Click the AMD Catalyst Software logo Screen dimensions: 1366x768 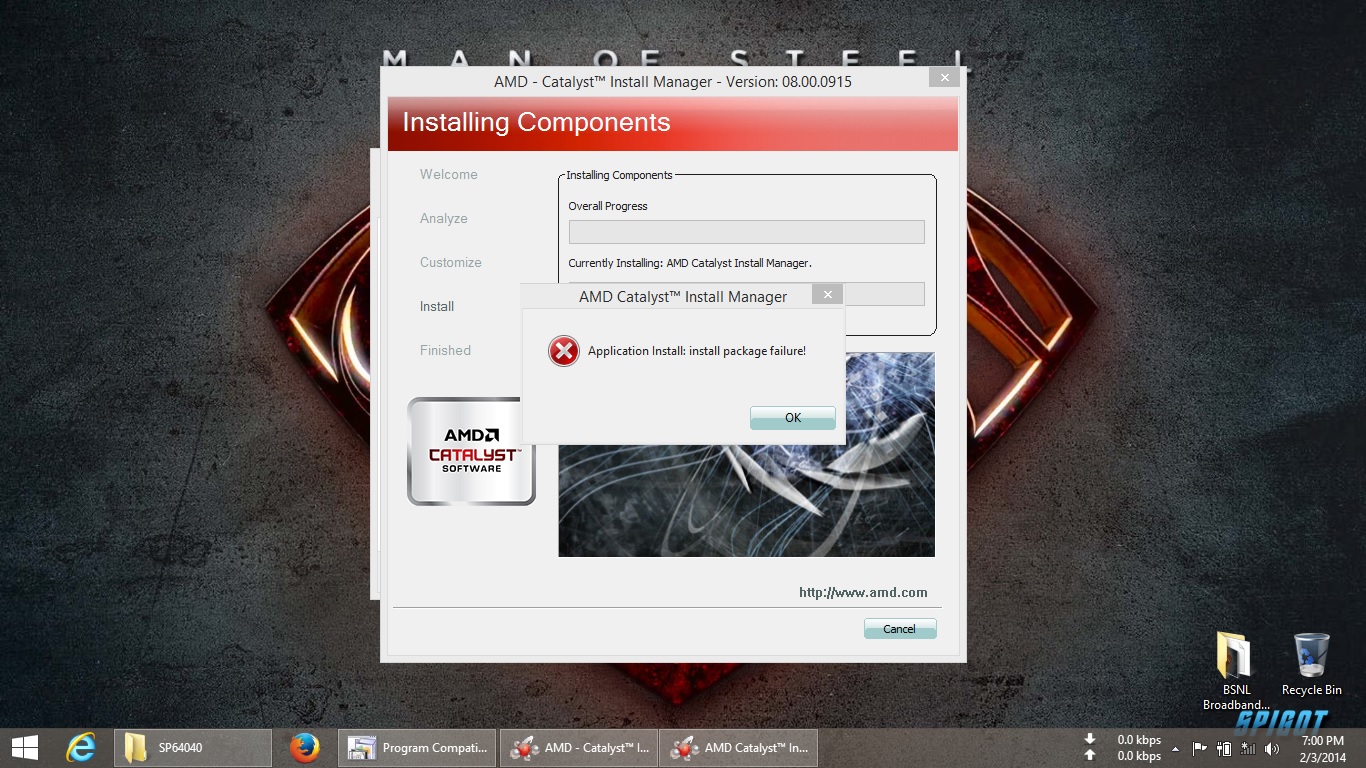click(471, 451)
